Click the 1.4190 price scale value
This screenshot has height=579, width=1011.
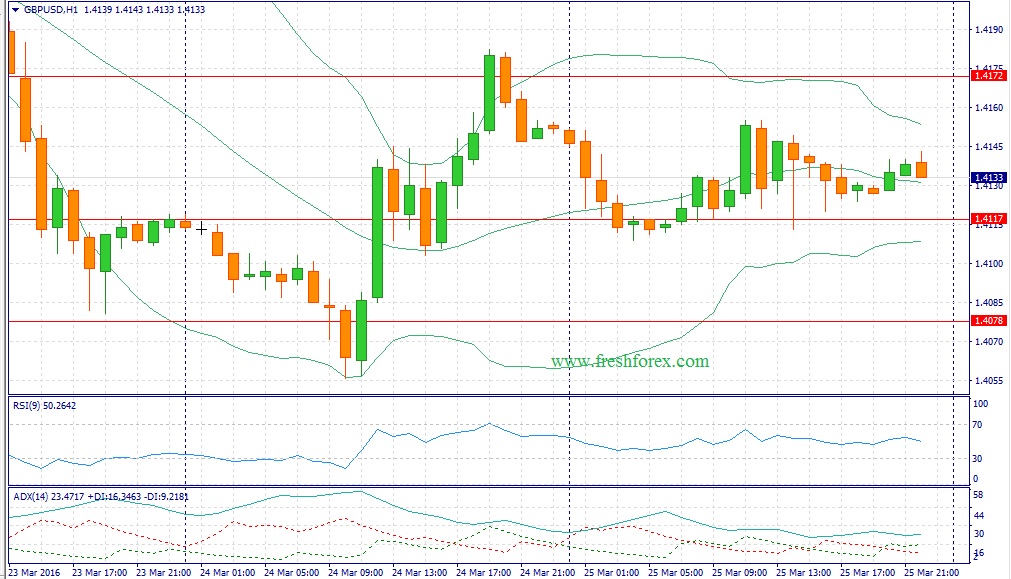(988, 30)
